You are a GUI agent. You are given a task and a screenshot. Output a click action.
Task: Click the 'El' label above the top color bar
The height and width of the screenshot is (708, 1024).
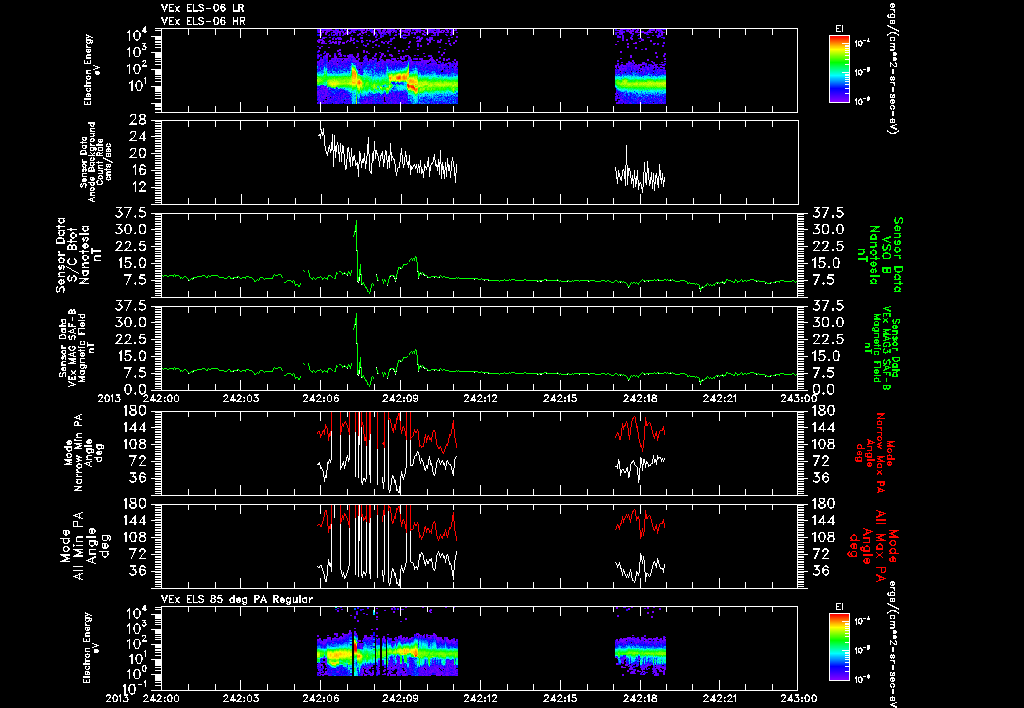(x=839, y=28)
